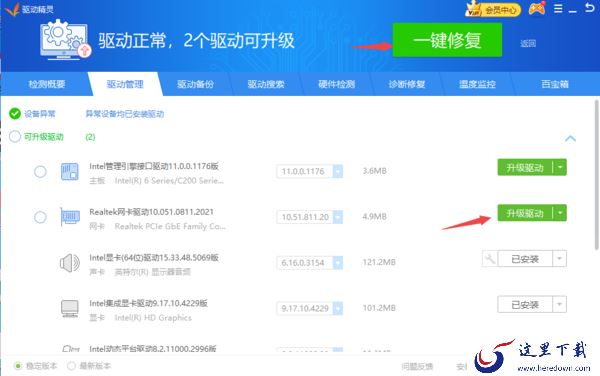
Task: Click Intel(R) HD Graphics device name
Action: [x=153, y=318]
